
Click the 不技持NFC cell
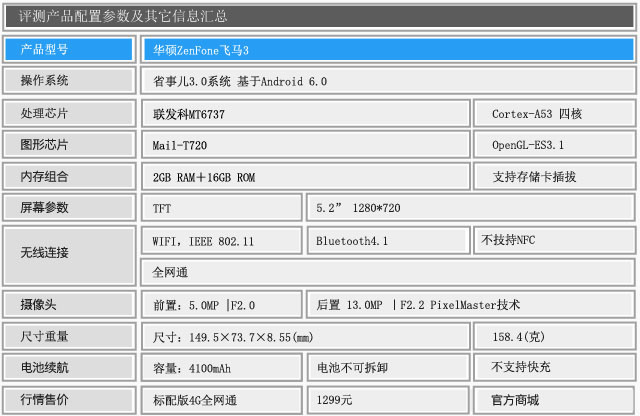(554, 240)
